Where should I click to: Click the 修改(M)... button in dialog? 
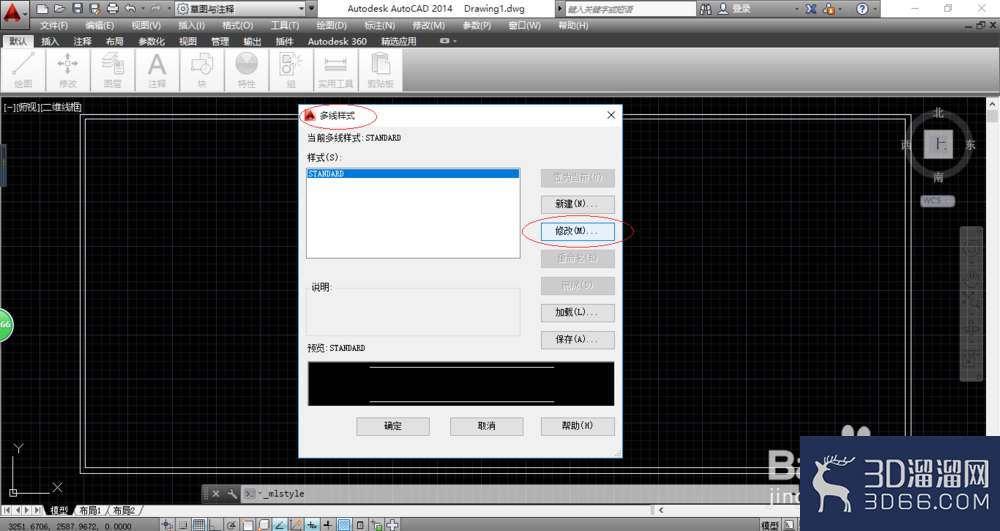[577, 231]
